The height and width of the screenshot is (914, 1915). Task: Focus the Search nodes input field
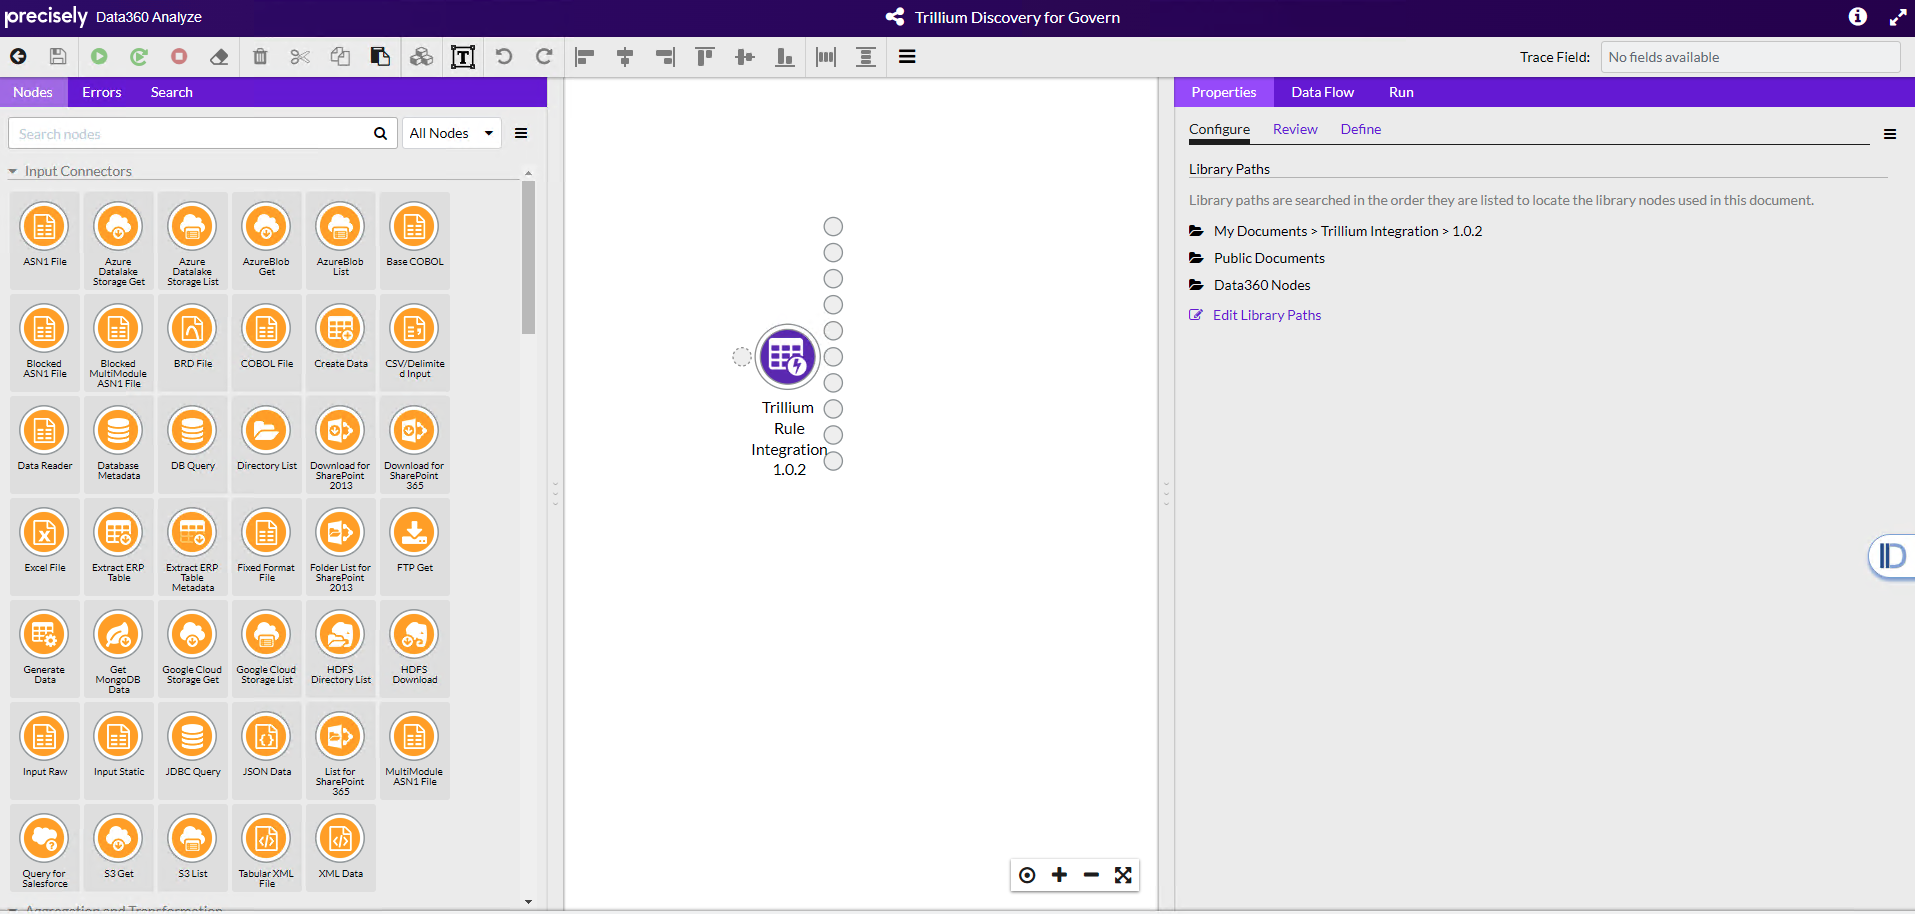[188, 133]
